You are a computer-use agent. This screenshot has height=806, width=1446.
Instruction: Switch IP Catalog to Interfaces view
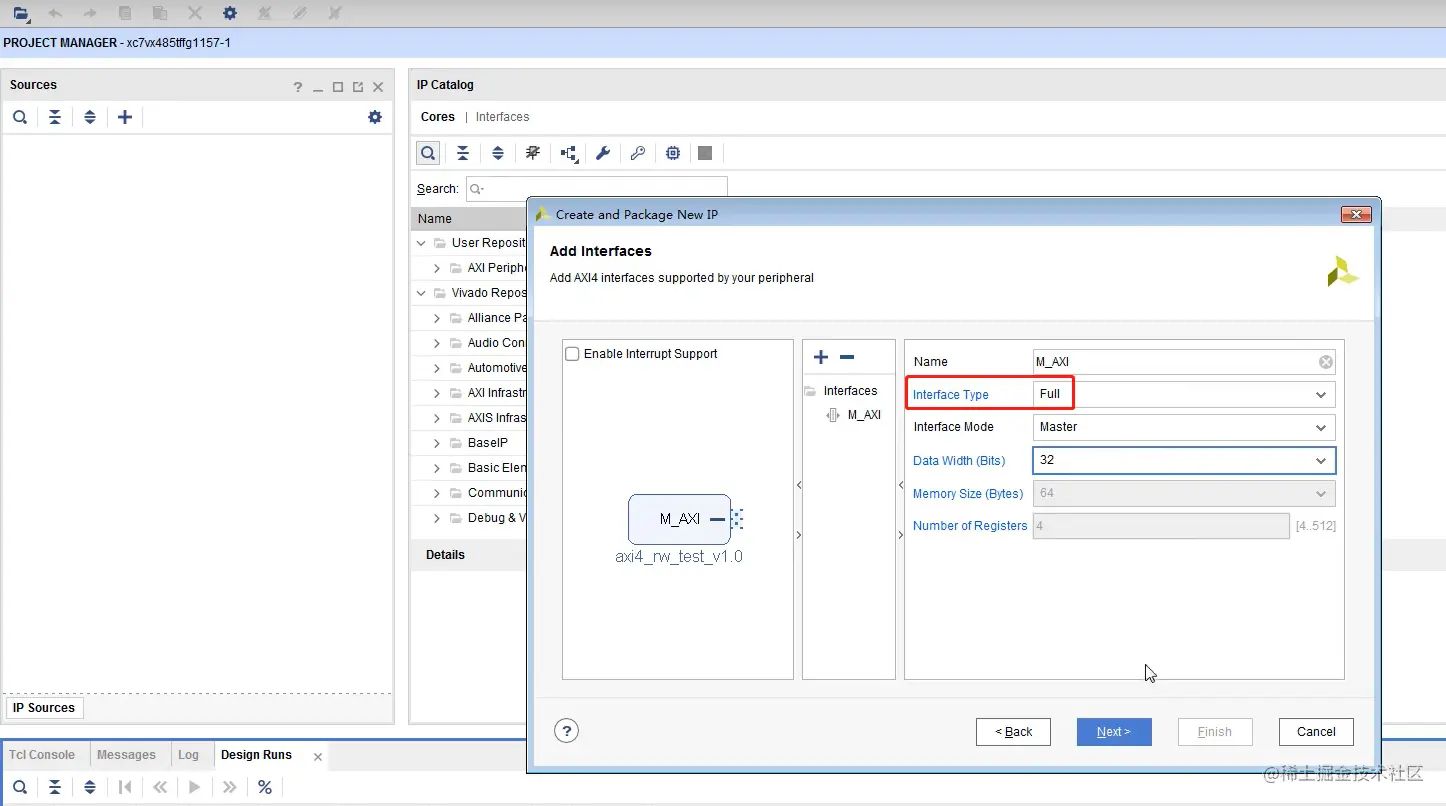coord(502,117)
